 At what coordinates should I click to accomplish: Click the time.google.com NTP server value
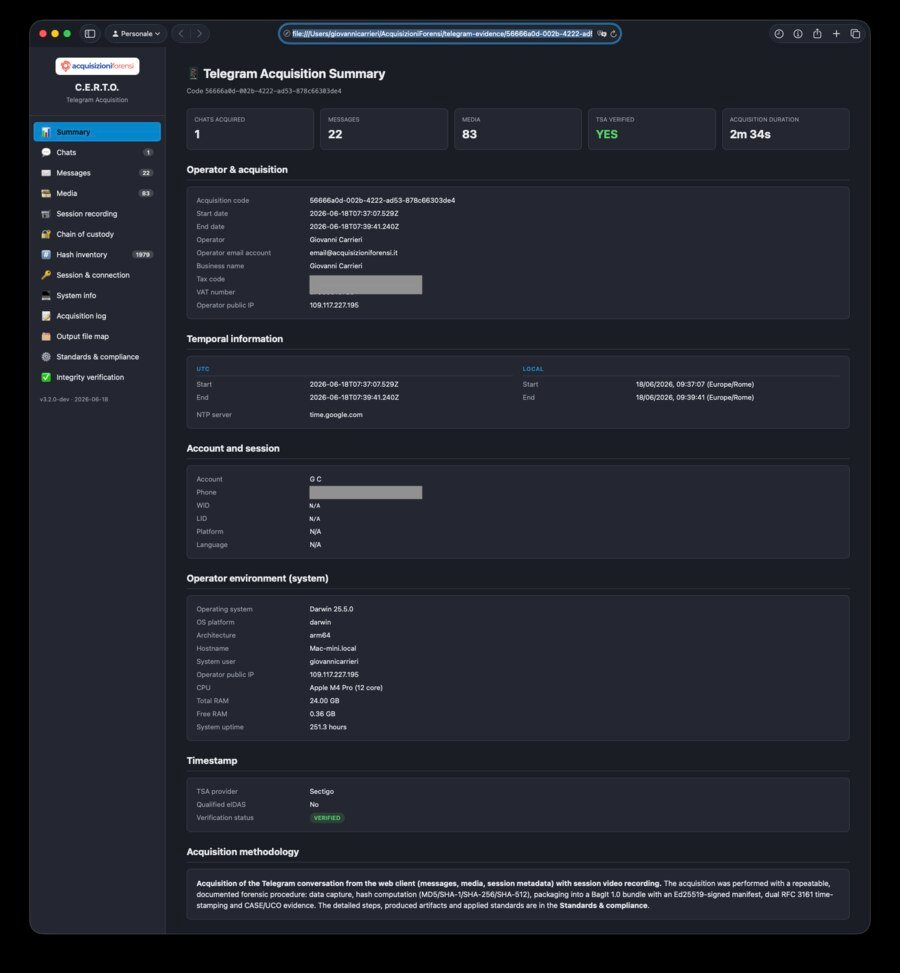pos(336,415)
